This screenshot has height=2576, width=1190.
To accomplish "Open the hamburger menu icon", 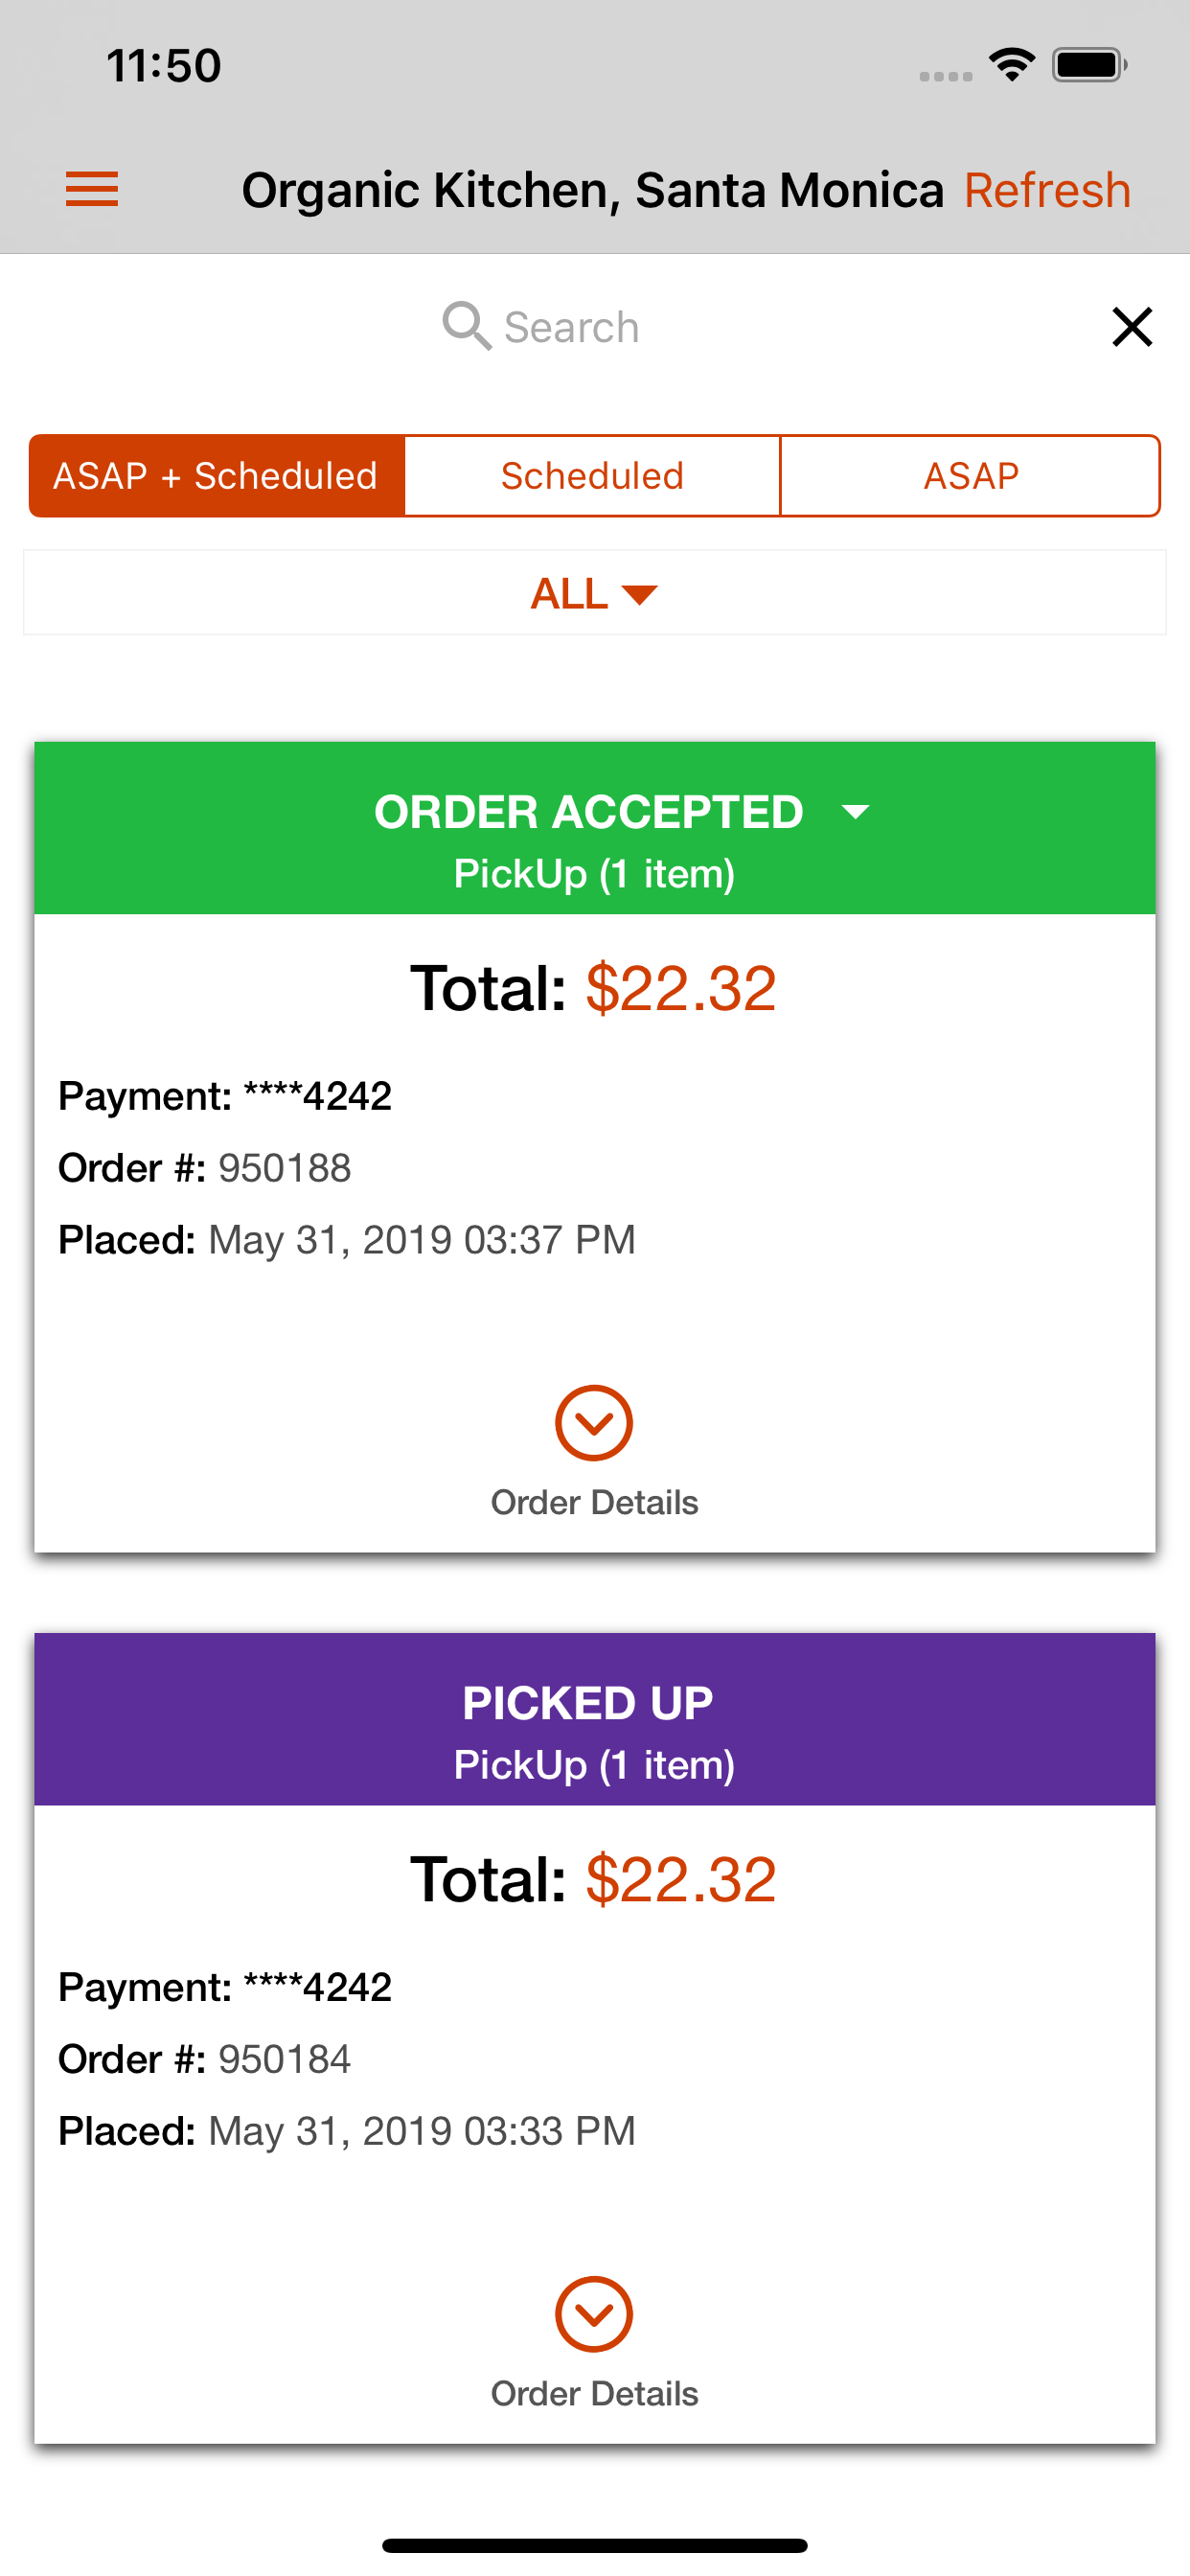I will [92, 189].
